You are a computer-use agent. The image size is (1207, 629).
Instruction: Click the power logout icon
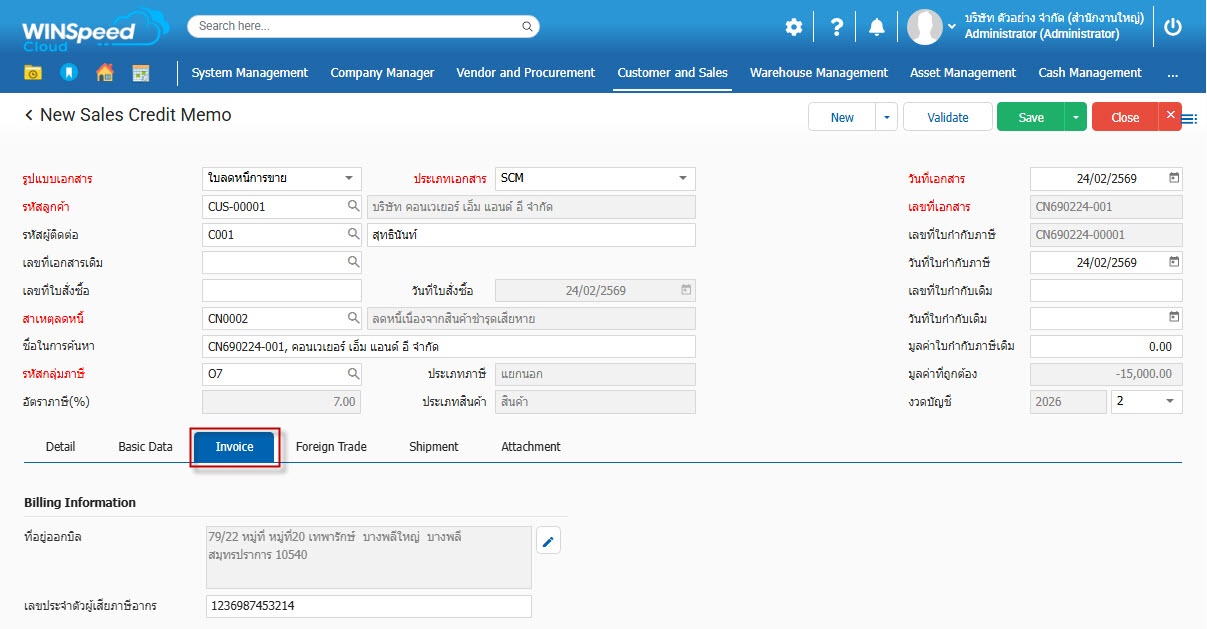pos(1173,27)
